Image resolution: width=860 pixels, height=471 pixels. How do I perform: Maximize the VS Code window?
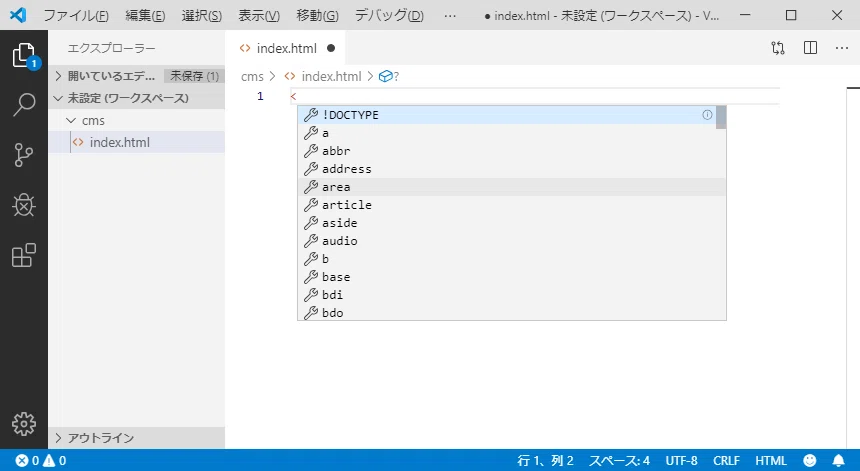click(791, 15)
